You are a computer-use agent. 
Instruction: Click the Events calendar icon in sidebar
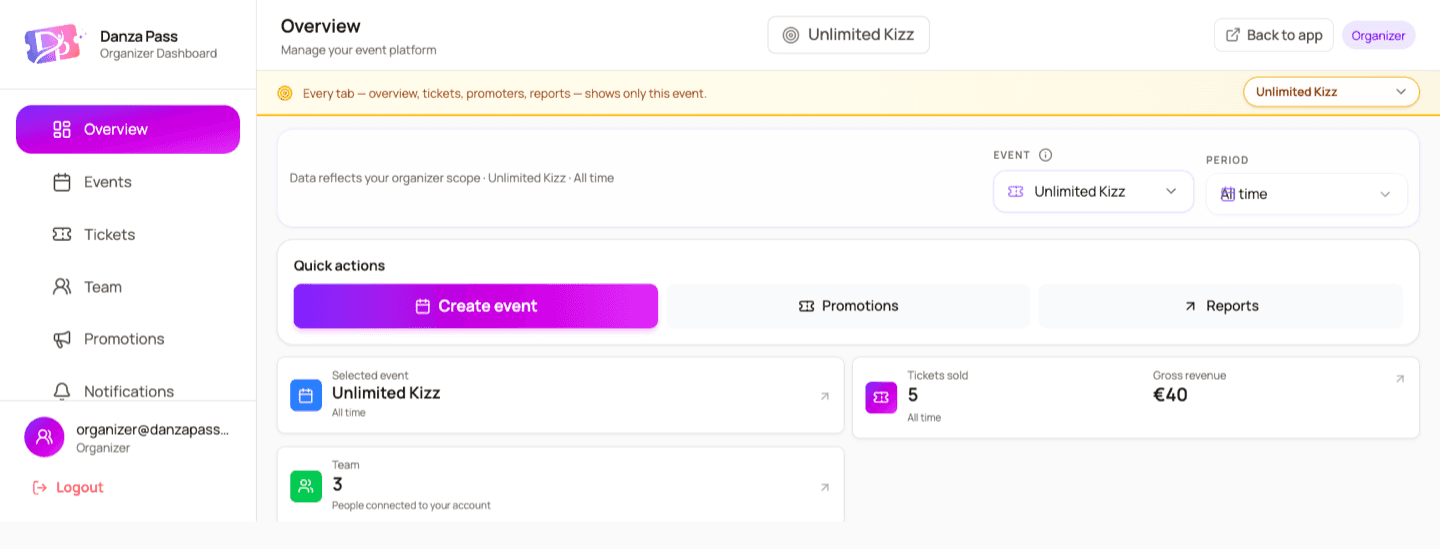62,182
